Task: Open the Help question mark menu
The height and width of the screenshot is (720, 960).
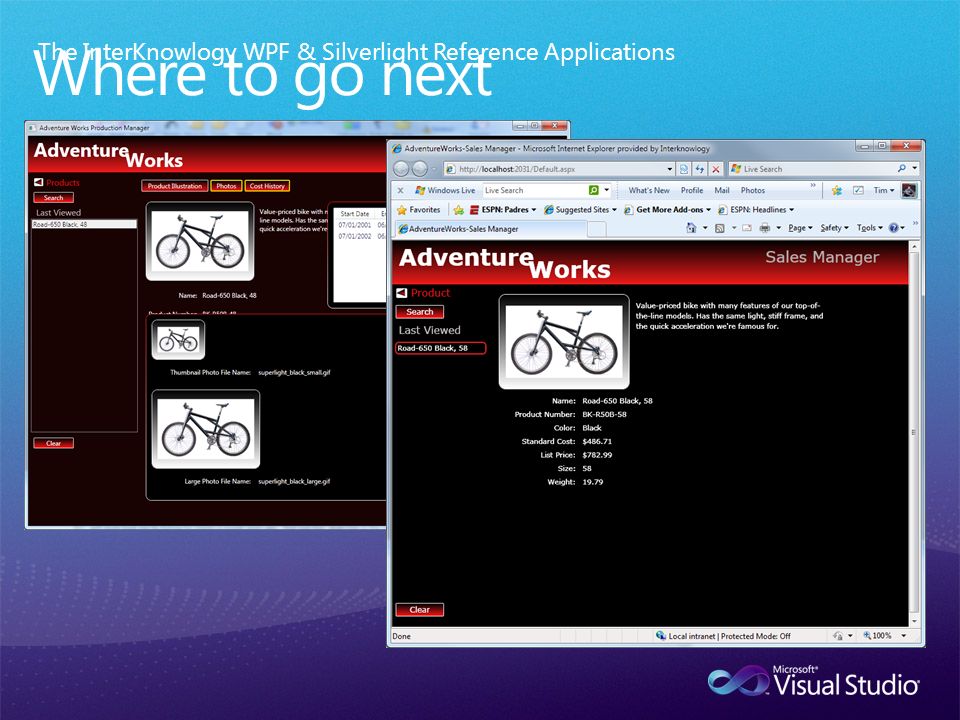Action: point(897,228)
